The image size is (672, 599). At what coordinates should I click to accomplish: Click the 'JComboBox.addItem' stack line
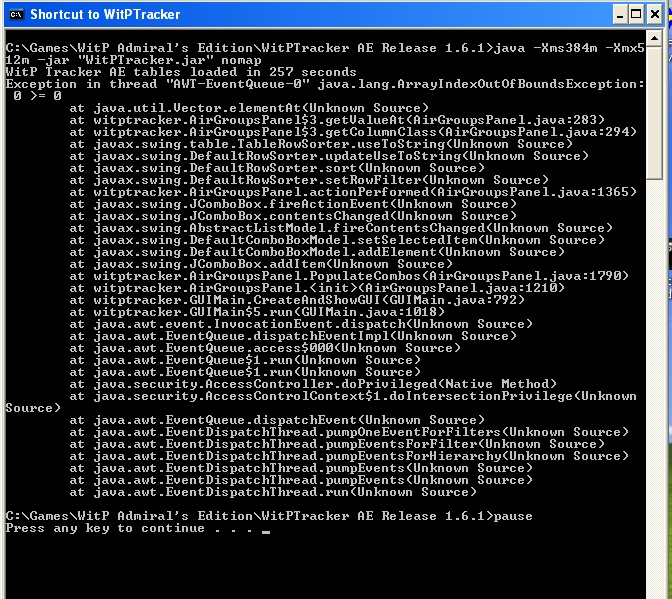[261, 264]
